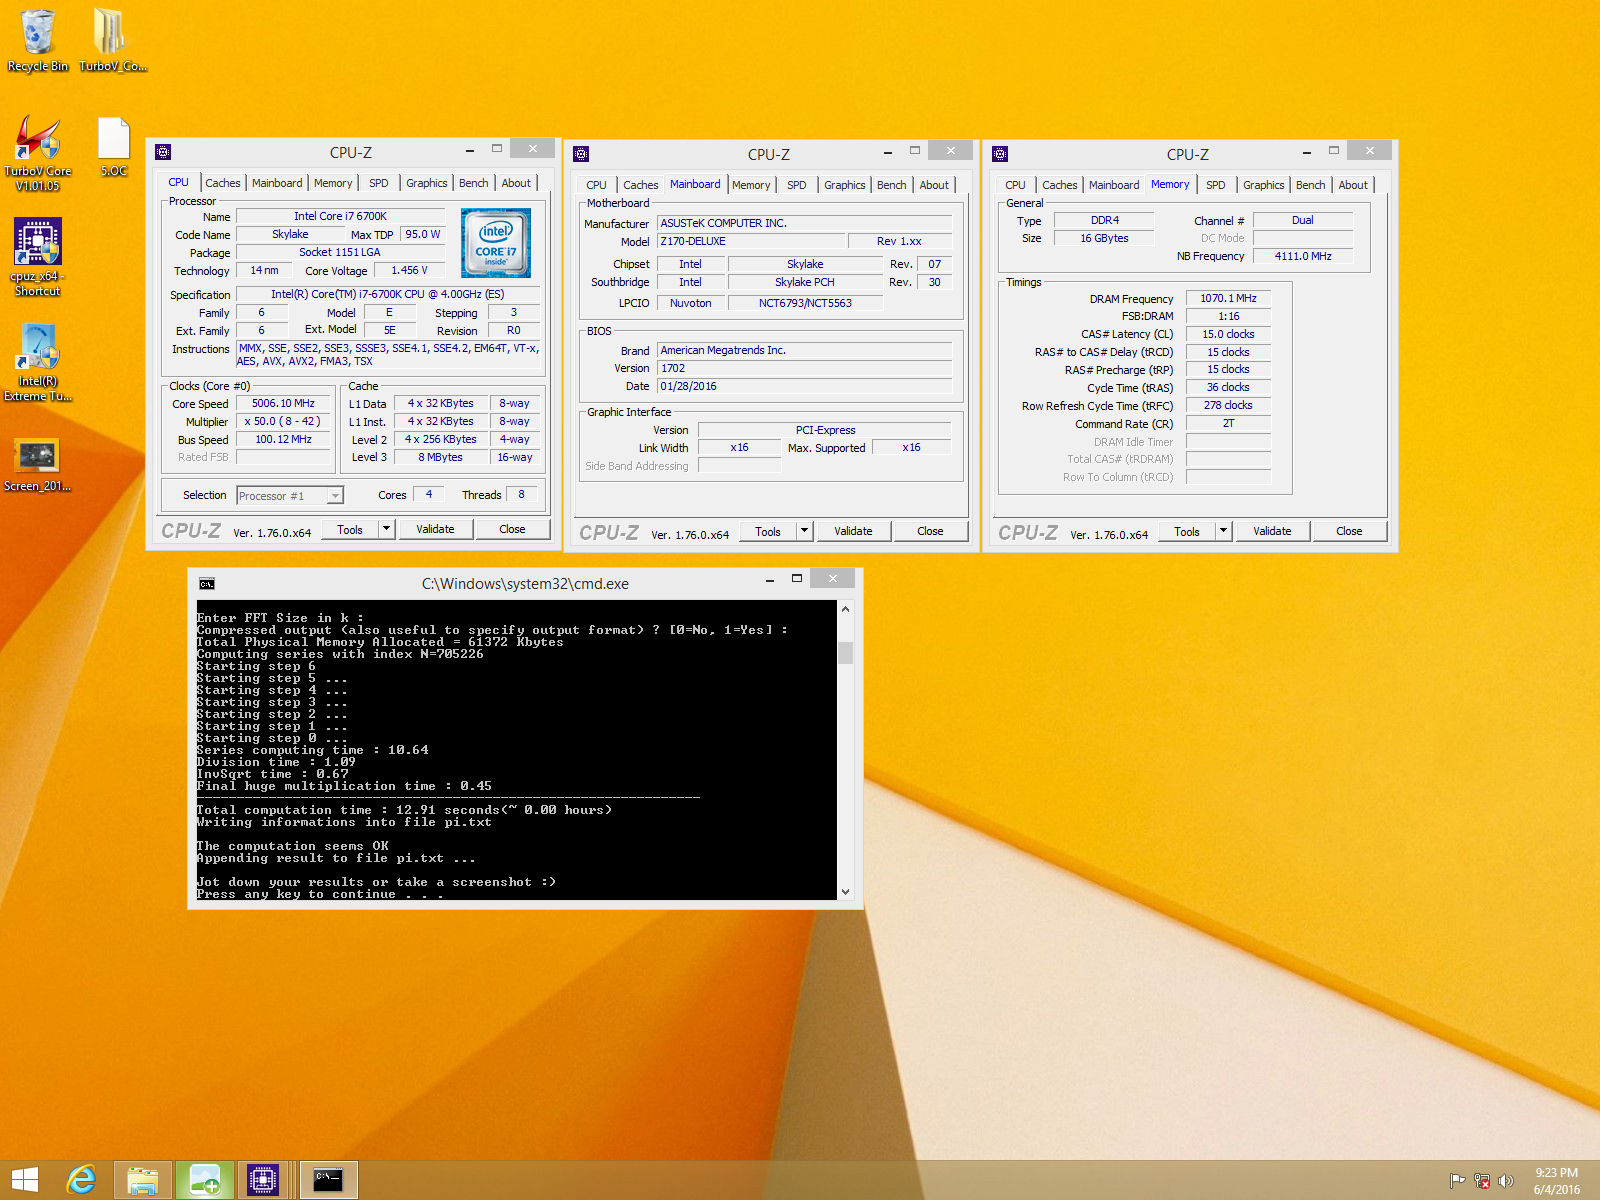Click Close button in Memory window
This screenshot has width=1600, height=1200.
click(1349, 531)
